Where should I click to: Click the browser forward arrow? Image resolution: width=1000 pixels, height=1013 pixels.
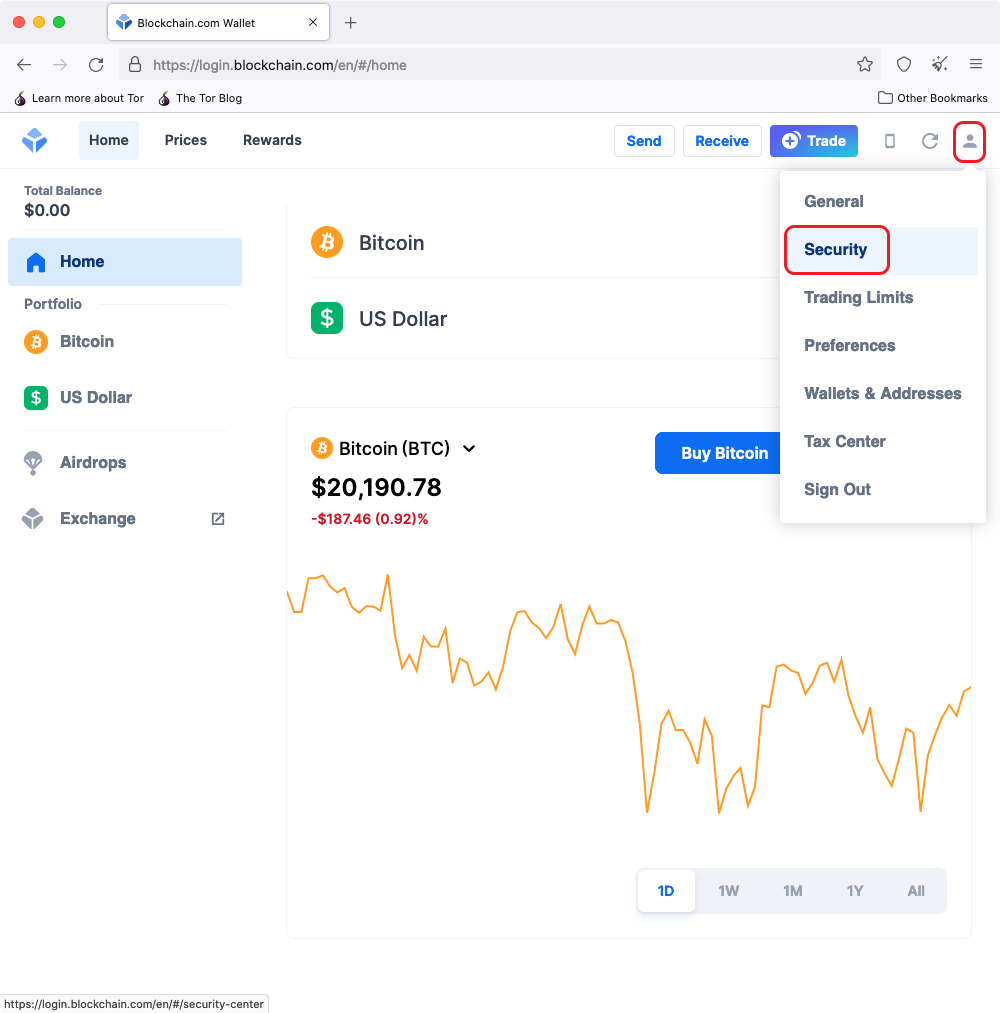tap(60, 65)
